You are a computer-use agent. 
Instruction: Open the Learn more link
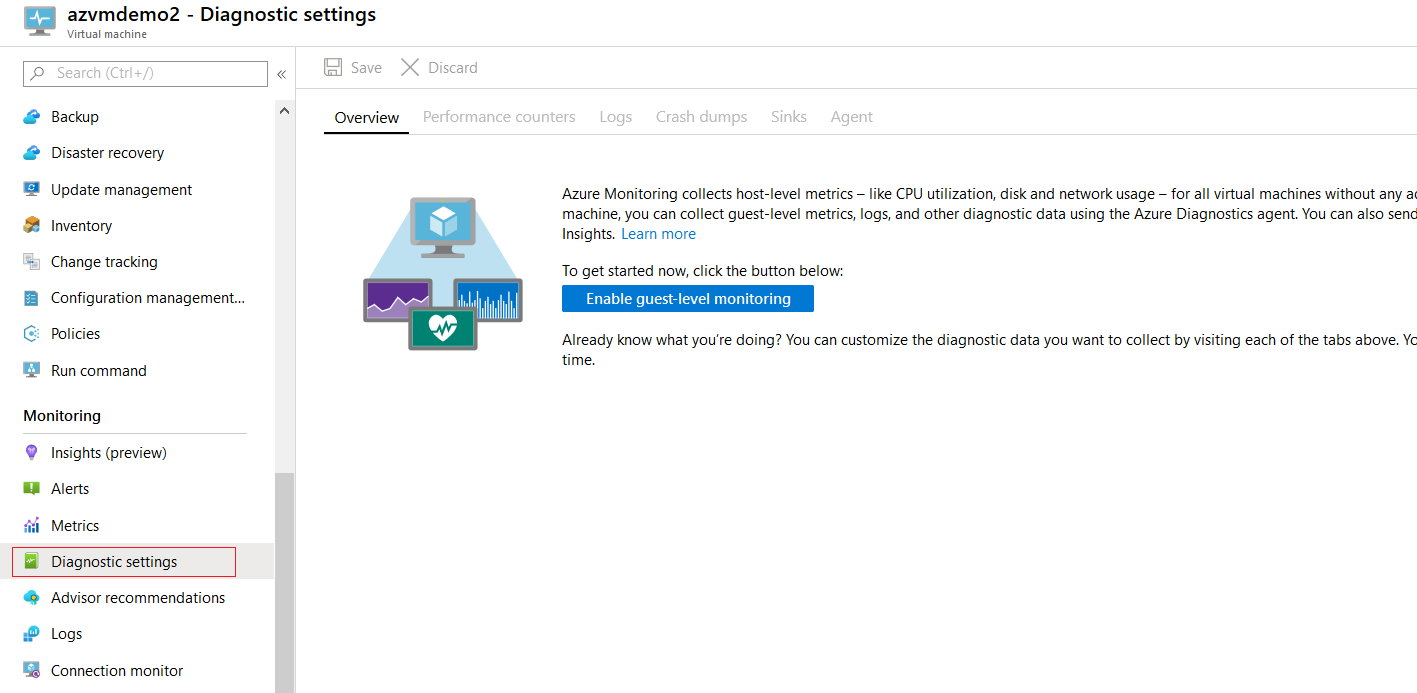pos(658,234)
